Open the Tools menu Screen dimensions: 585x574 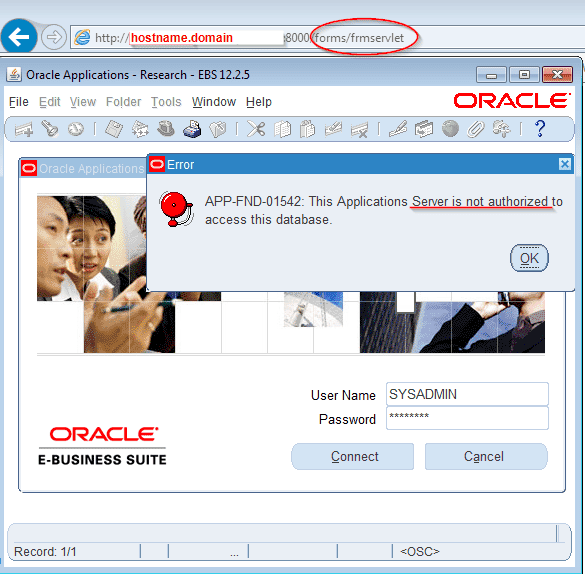(x=166, y=102)
